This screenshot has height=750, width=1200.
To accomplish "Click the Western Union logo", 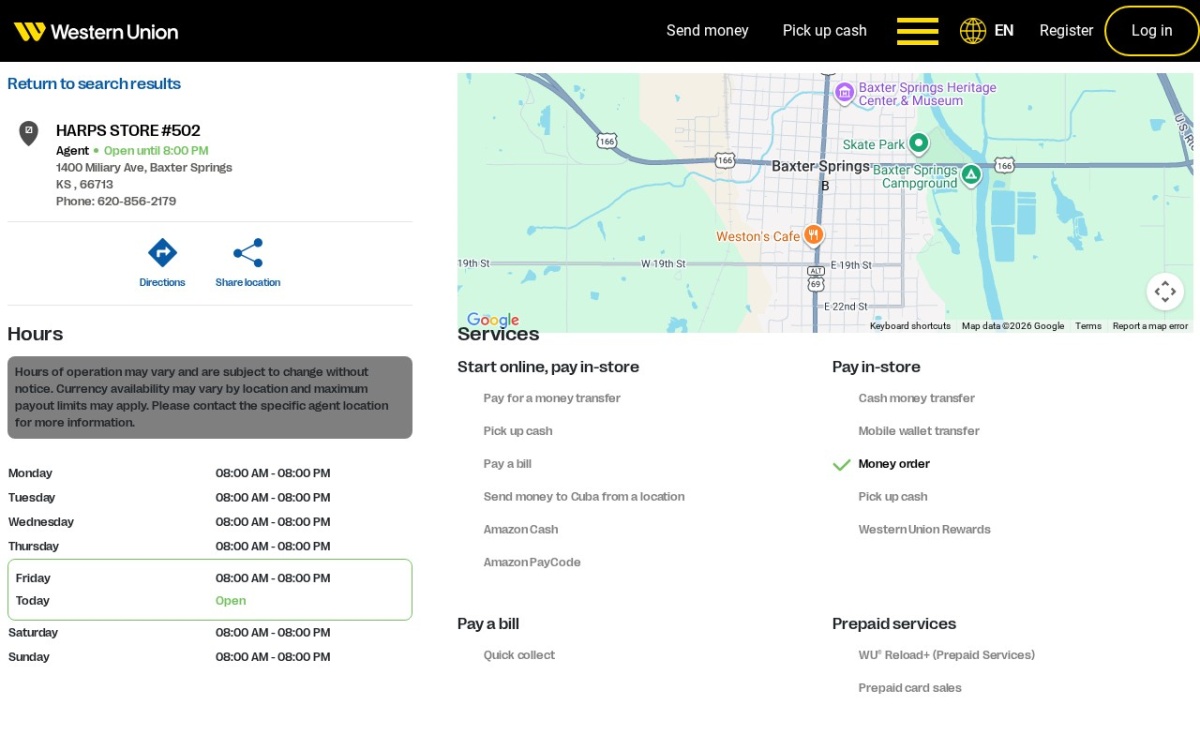I will pos(96,31).
